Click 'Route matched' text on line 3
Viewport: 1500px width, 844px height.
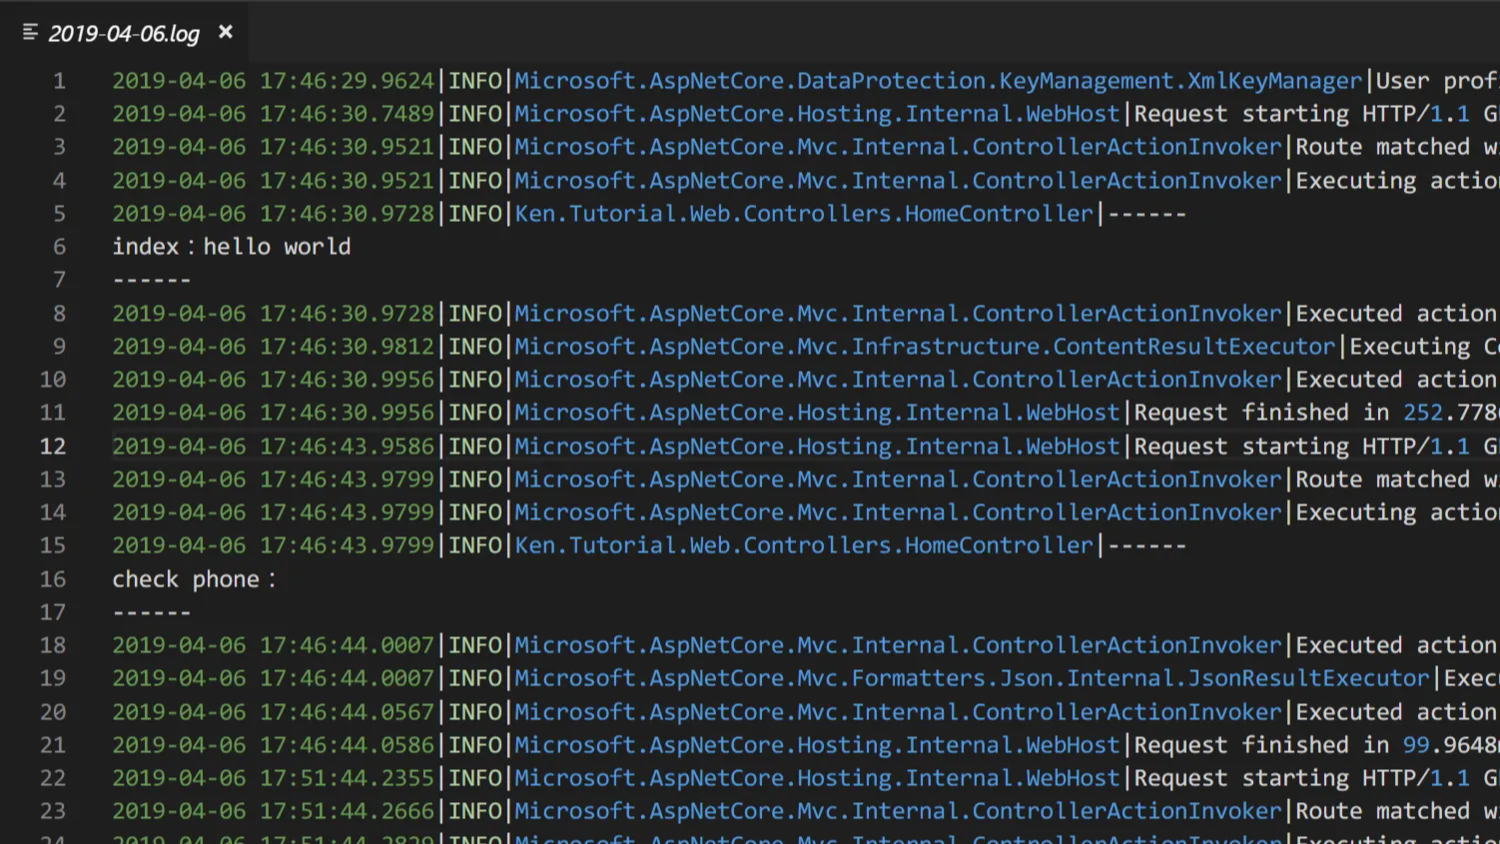point(1383,147)
